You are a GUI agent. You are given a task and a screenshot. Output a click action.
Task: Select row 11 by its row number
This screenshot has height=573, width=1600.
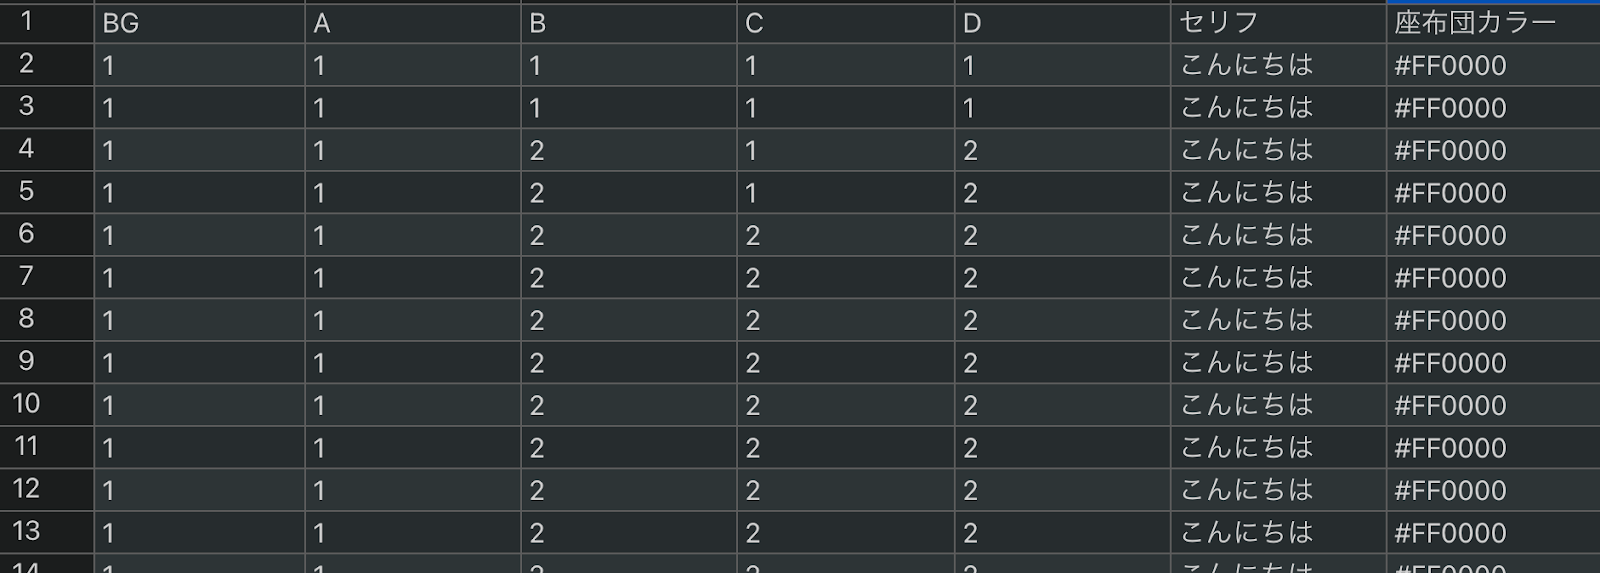click(27, 446)
